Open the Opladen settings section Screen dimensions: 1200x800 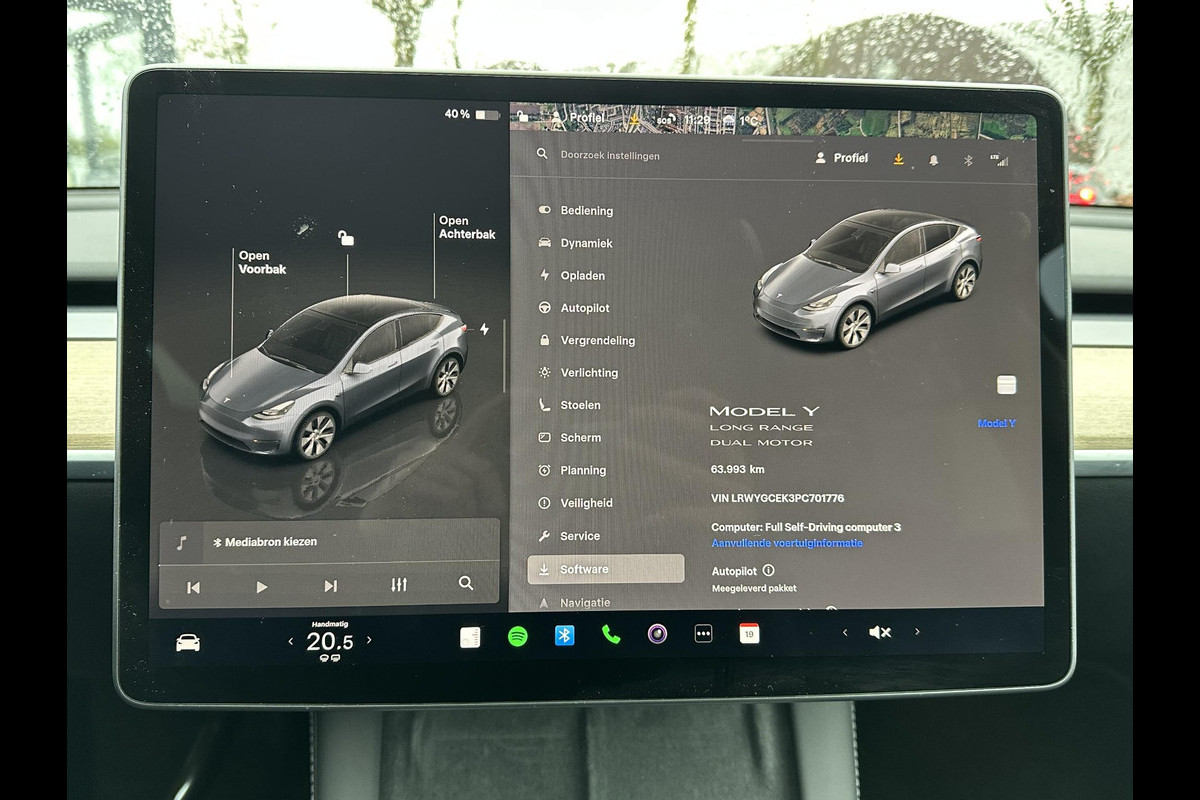click(582, 276)
